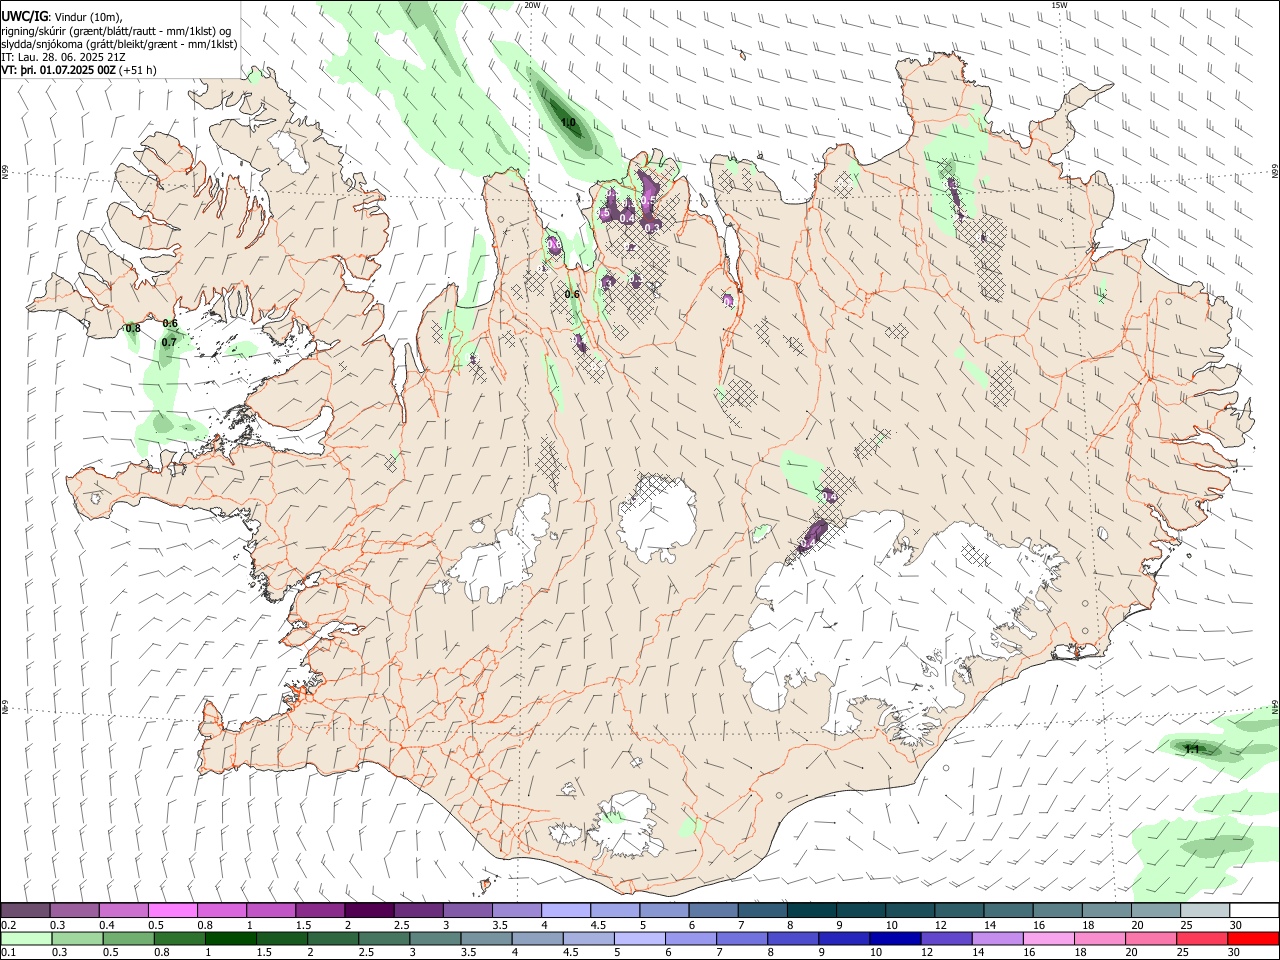Click the bright red 30 rain legend swatch

click(1253, 938)
